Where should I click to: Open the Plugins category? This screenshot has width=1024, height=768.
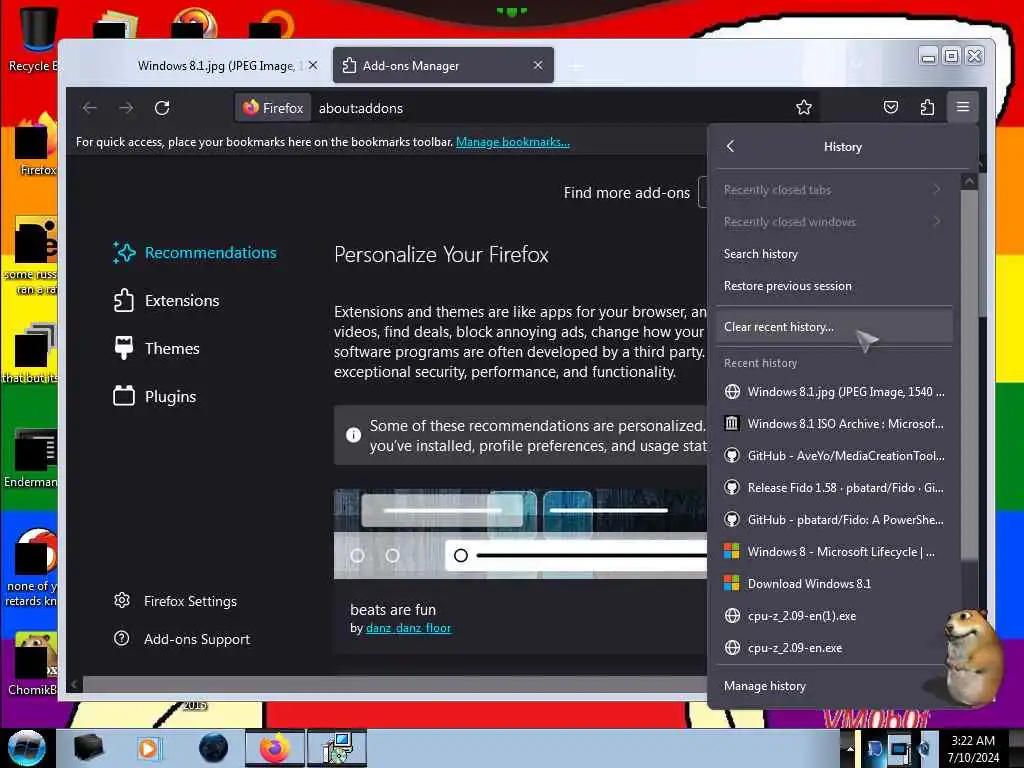tap(154, 396)
